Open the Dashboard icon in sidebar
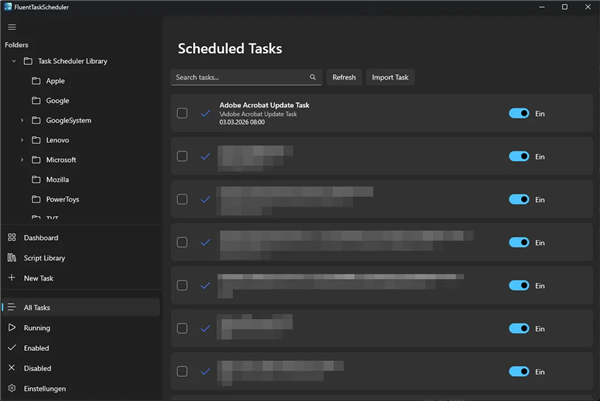The width and height of the screenshot is (600, 401). 12,238
